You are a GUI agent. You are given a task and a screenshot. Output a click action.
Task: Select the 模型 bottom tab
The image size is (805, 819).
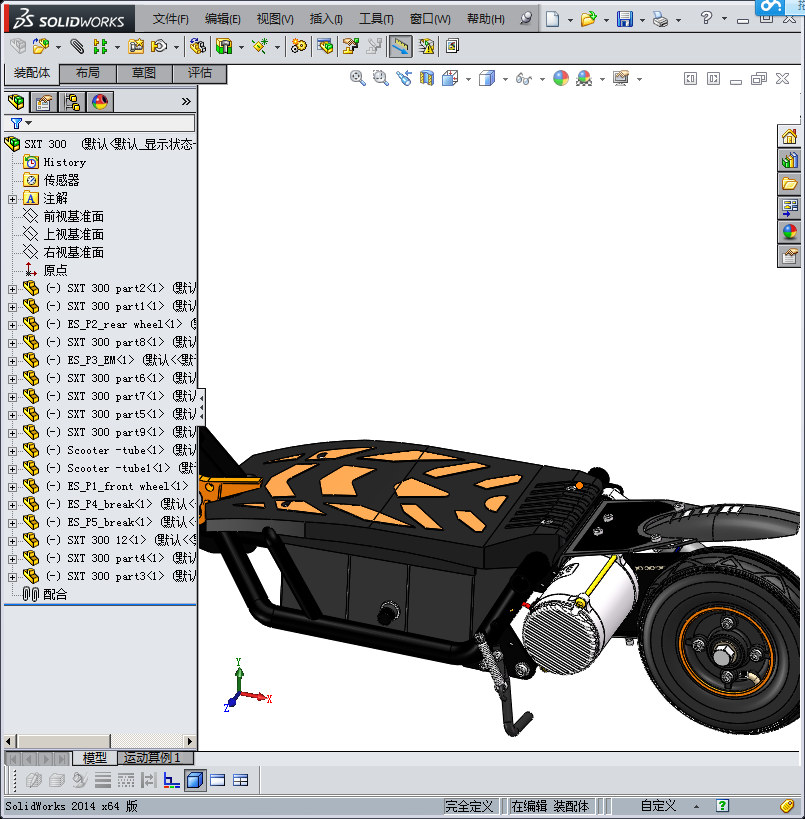coord(95,757)
